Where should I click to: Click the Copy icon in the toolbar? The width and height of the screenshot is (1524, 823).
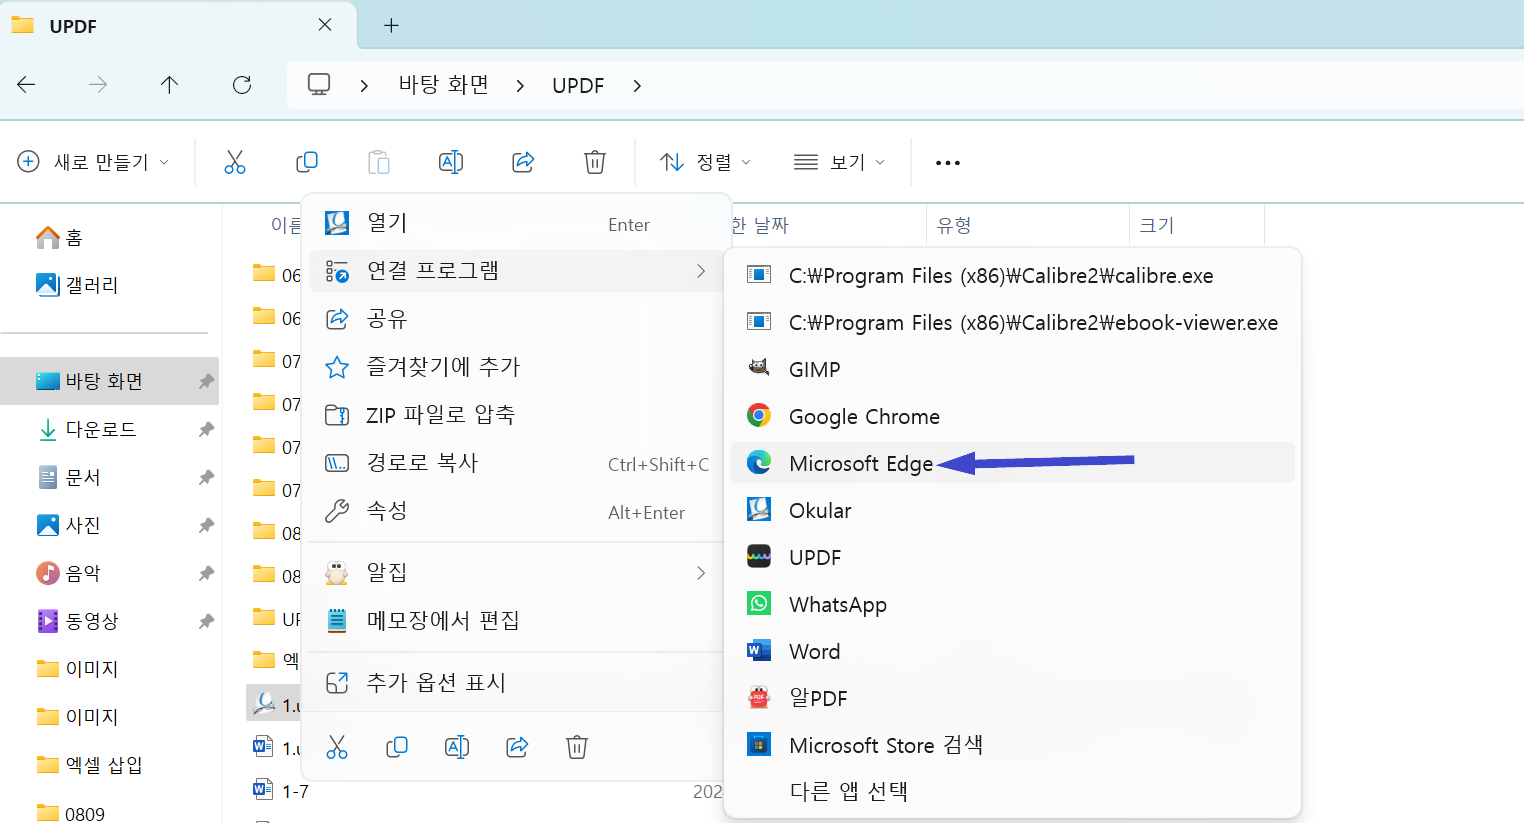pyautogui.click(x=307, y=162)
